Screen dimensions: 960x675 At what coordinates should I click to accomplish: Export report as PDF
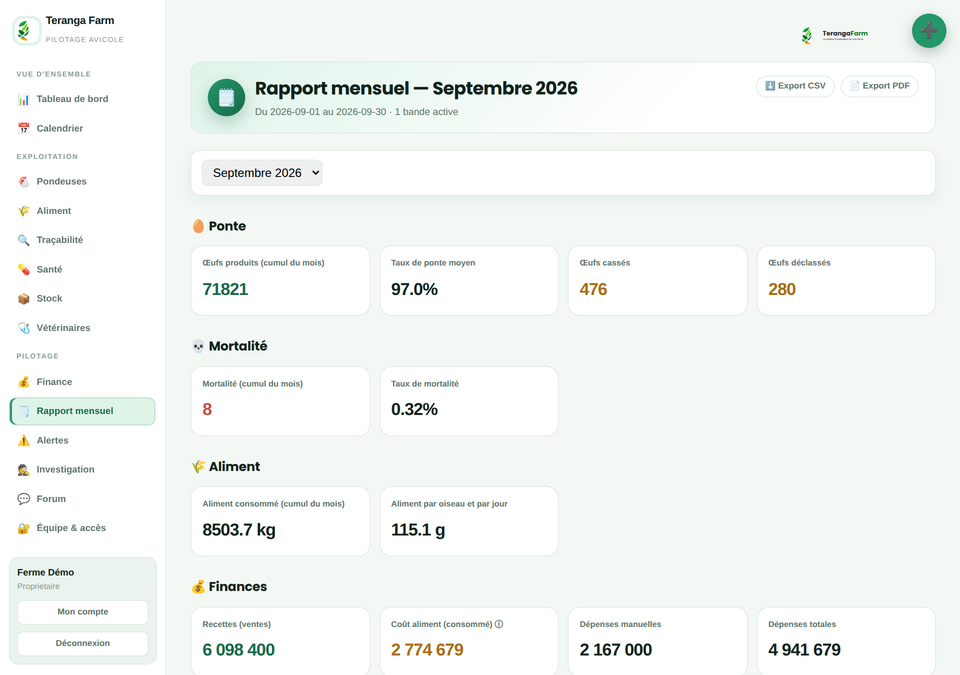click(880, 86)
